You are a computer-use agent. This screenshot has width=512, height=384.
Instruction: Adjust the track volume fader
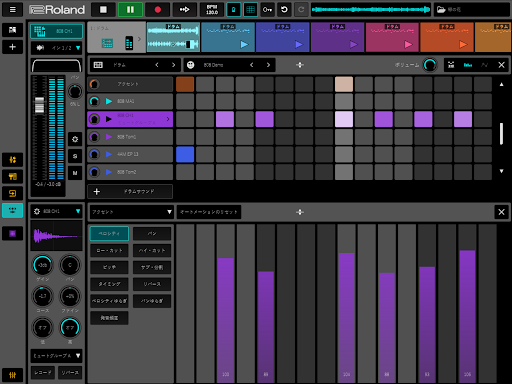click(39, 105)
